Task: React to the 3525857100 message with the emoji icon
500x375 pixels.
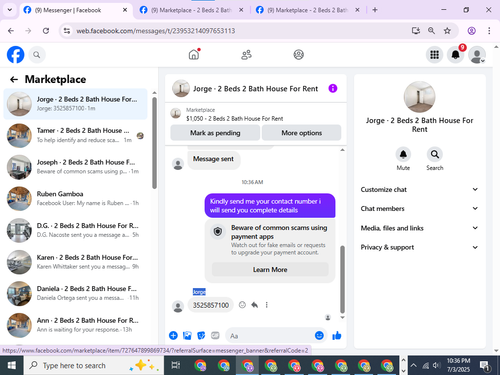Action: (242, 305)
